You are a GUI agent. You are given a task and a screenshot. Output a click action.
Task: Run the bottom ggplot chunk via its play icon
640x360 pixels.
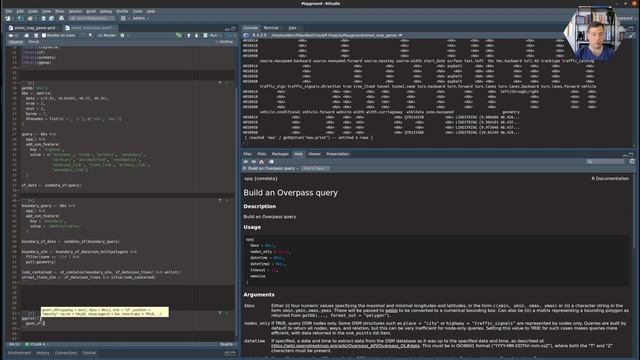click(x=227, y=313)
